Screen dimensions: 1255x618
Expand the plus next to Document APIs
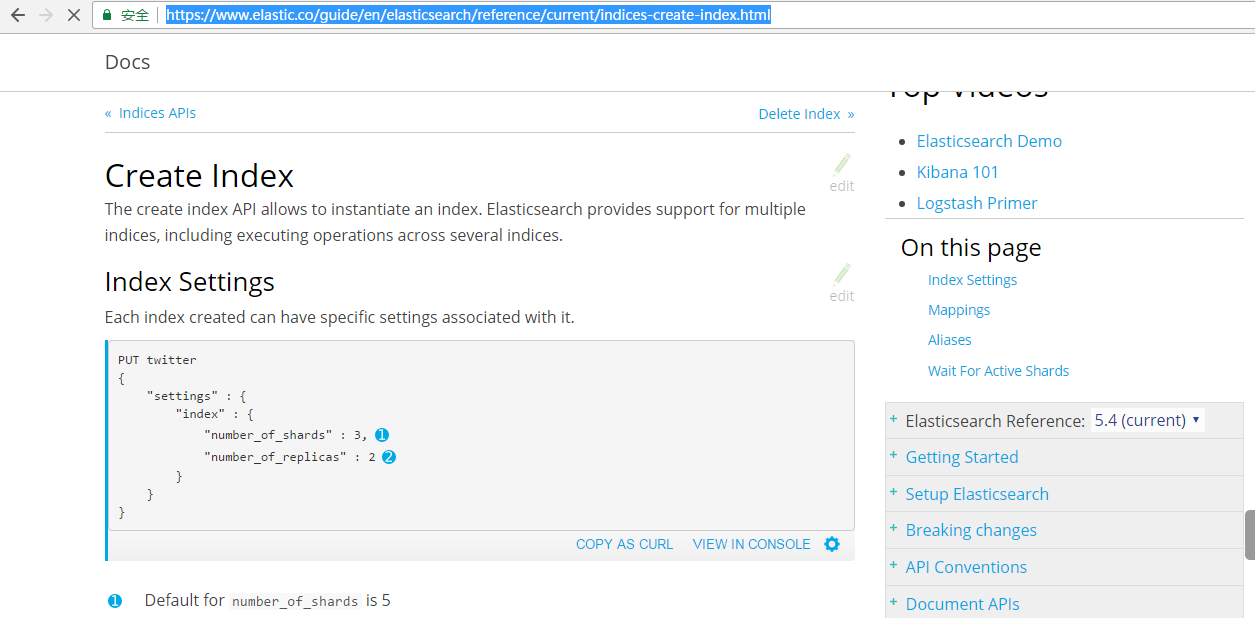(894, 603)
